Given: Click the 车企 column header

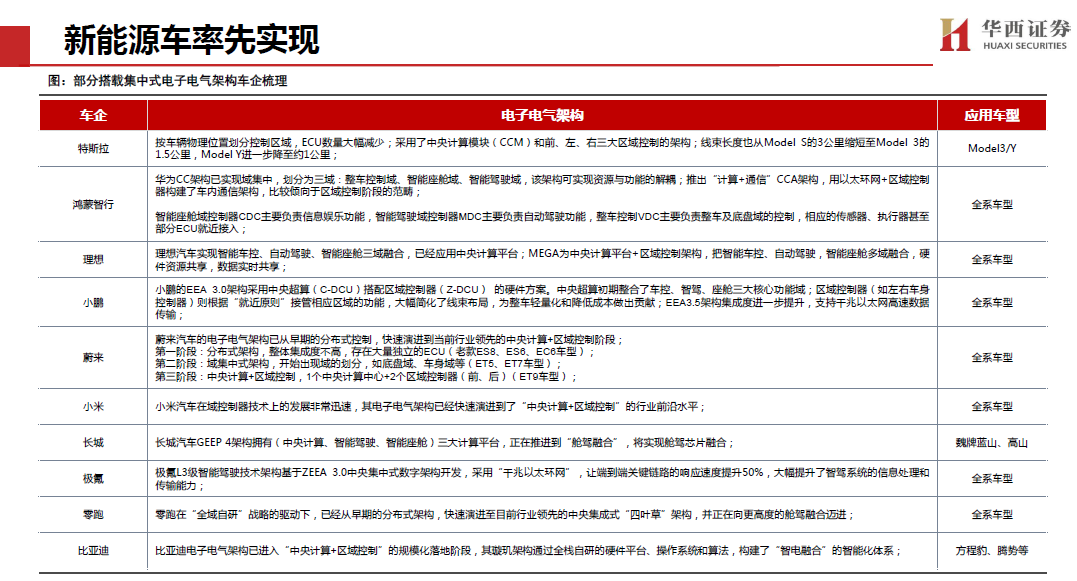Looking at the screenshot, I should pos(93,115).
